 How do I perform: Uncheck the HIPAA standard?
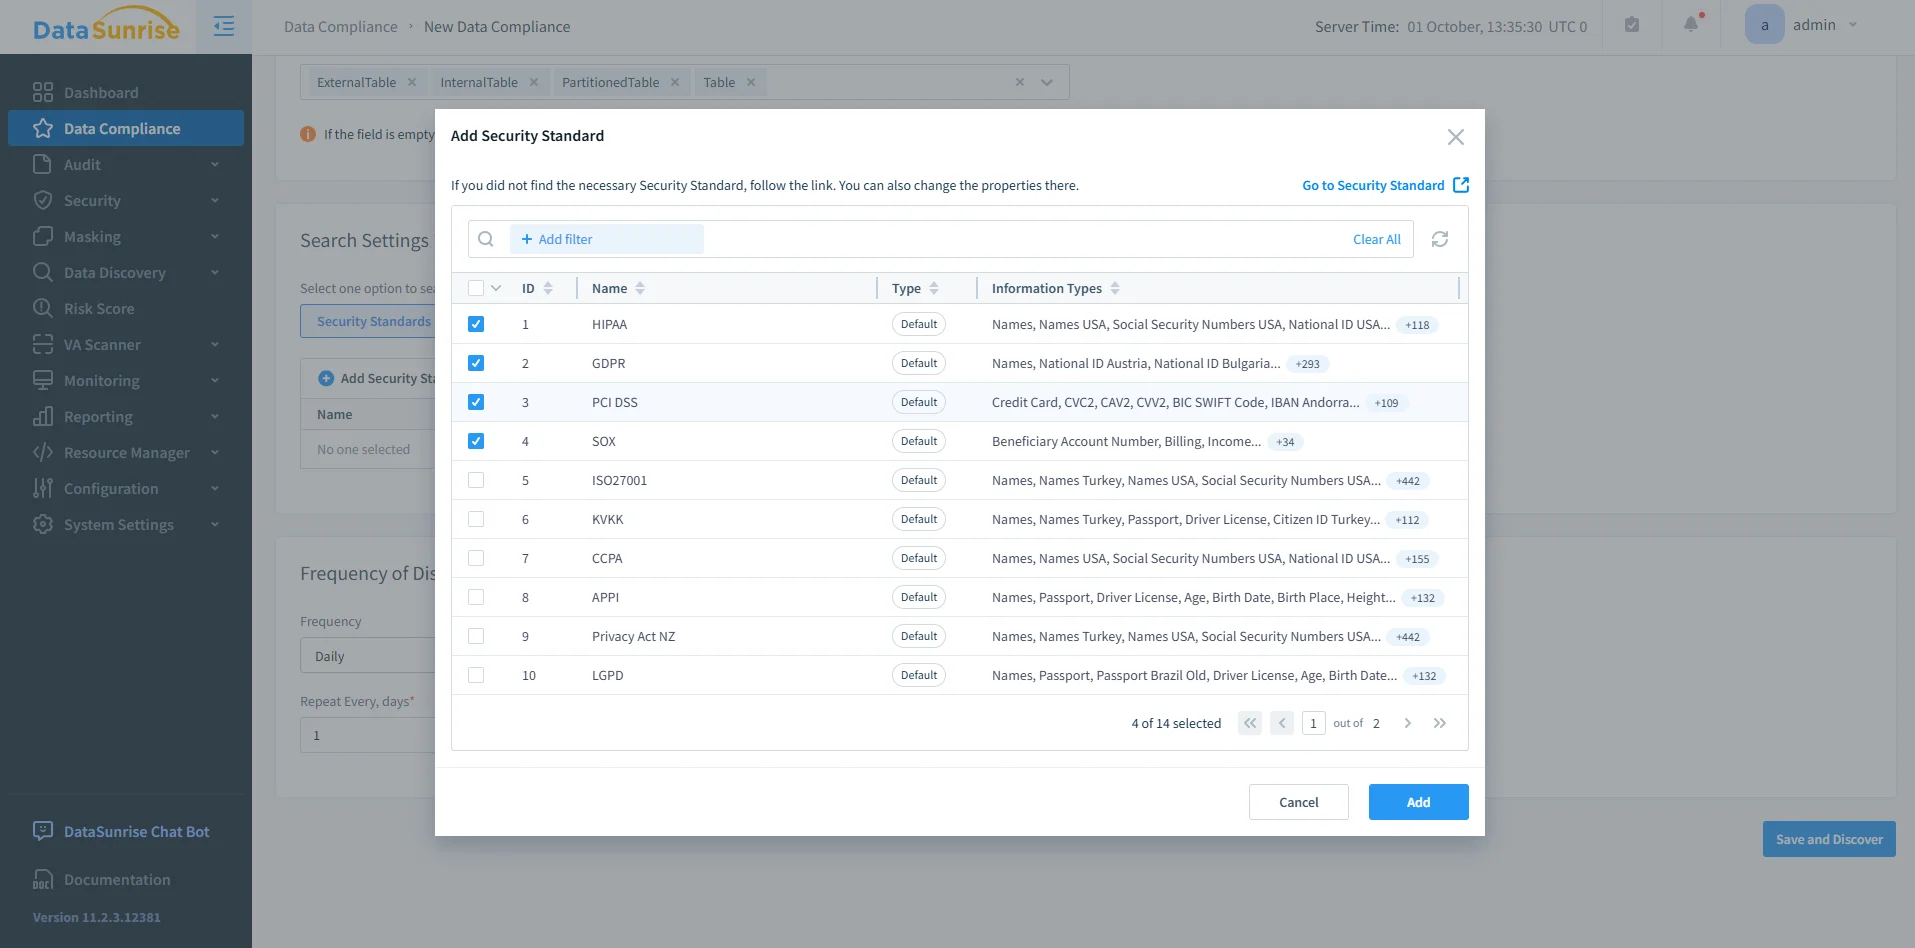click(x=476, y=324)
